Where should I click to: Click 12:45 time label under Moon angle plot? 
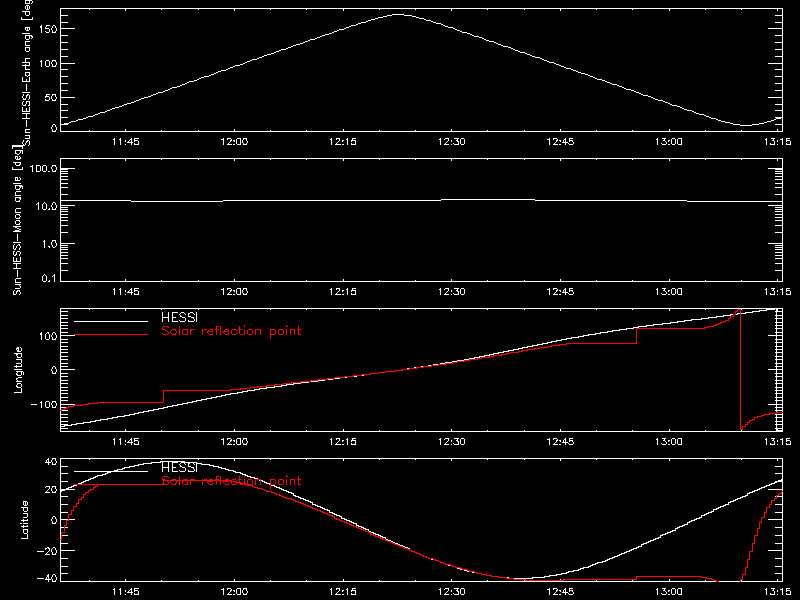(560, 291)
